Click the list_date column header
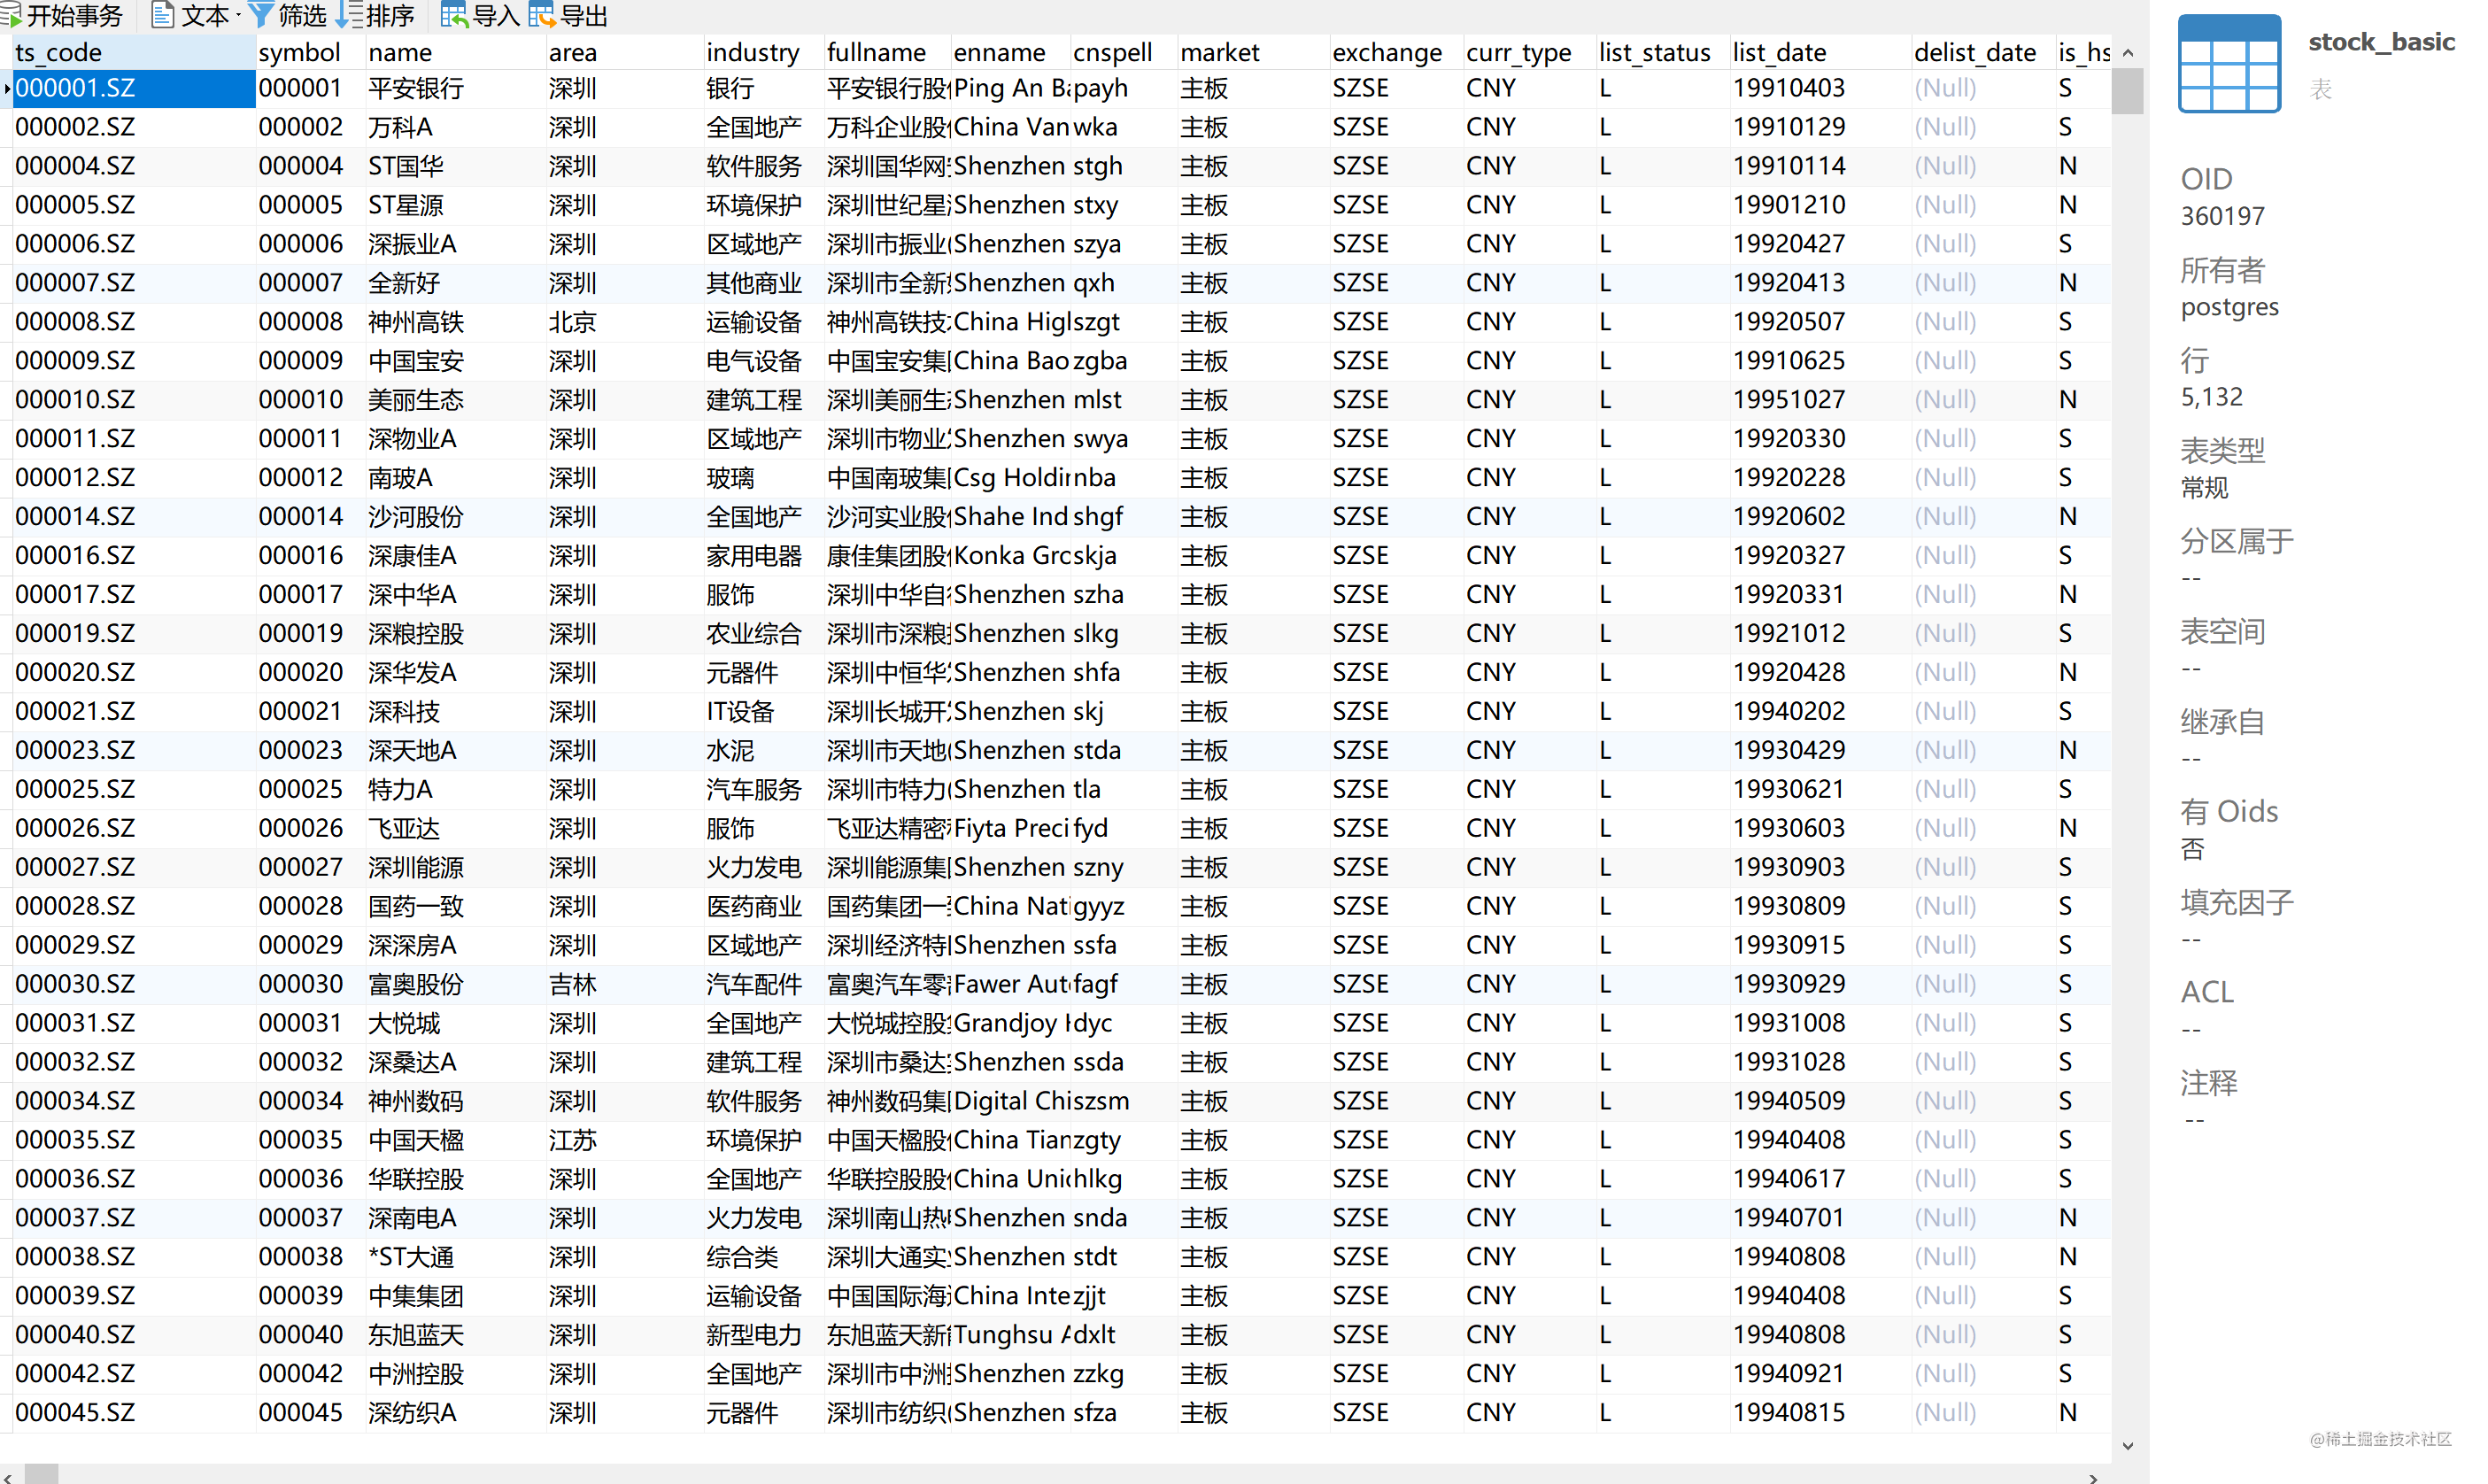The image size is (2488, 1484). coord(1779,51)
